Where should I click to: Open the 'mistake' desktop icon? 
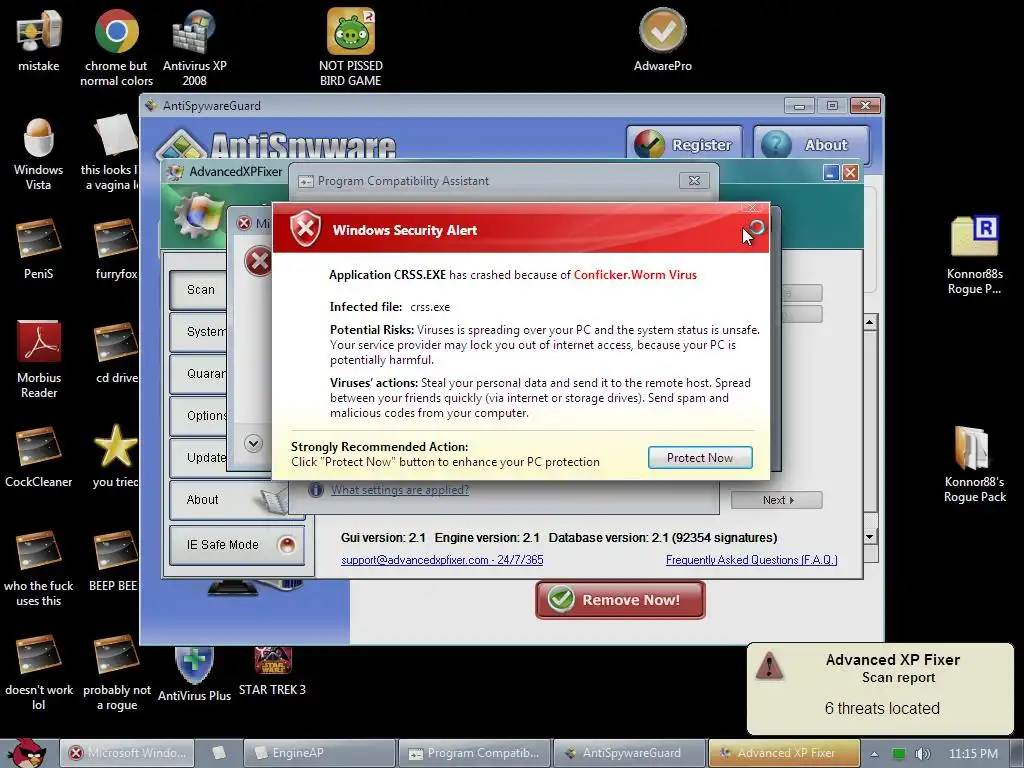click(39, 39)
